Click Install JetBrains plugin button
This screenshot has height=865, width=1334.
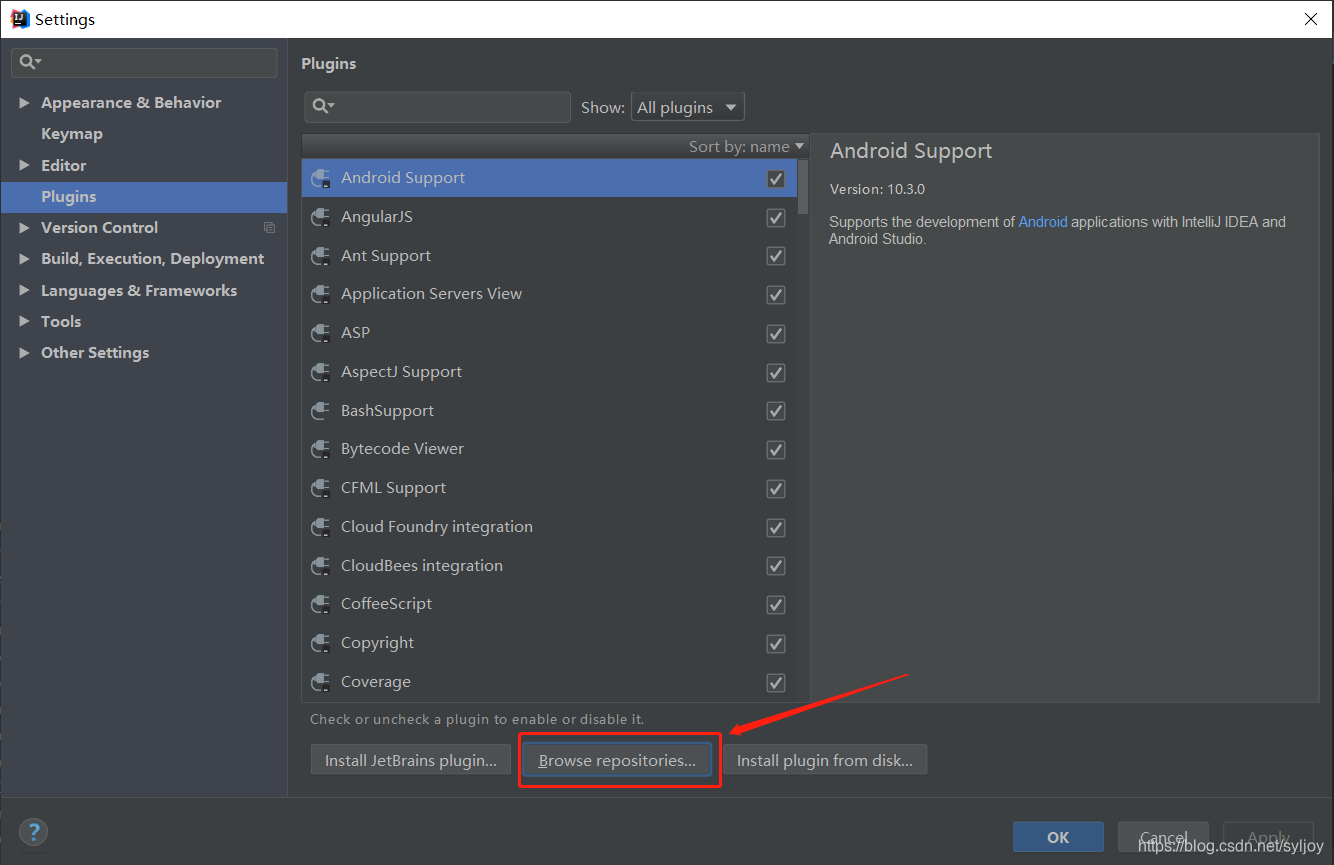[411, 760]
